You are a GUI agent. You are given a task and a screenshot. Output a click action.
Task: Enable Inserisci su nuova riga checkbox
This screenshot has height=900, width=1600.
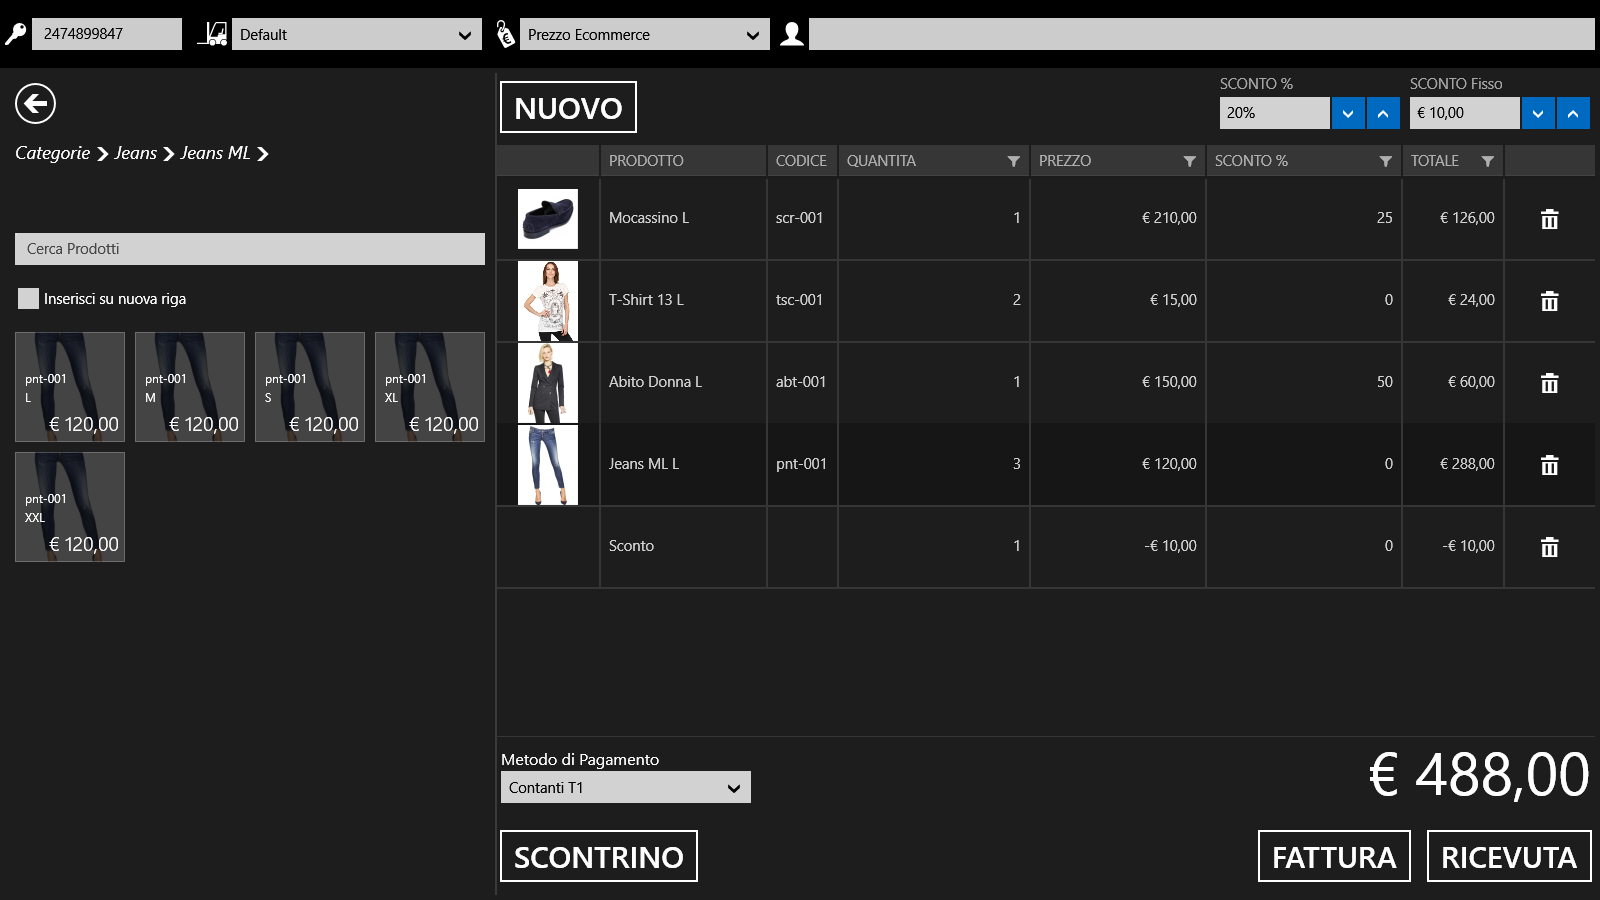28,299
